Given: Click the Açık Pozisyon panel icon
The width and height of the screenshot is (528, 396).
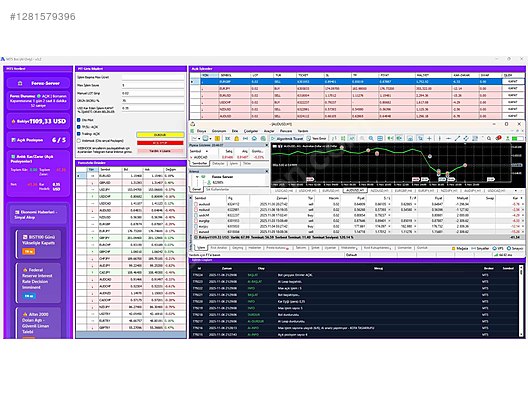Looking at the screenshot, I should coord(13,140).
